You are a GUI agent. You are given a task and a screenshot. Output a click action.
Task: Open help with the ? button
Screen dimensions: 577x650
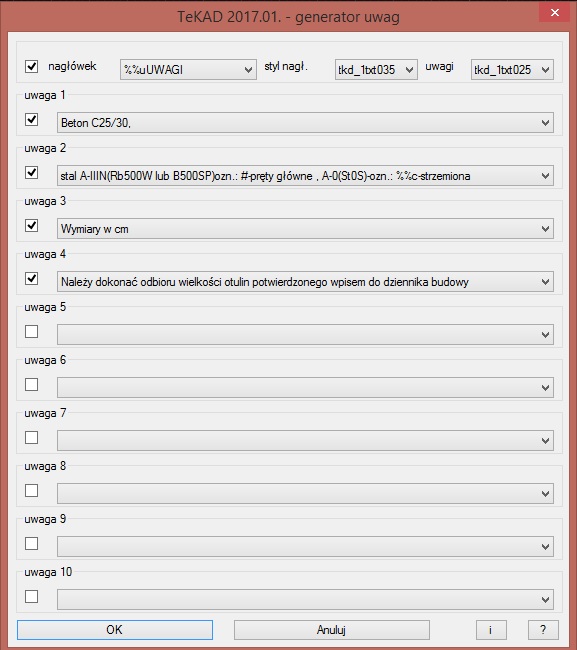(543, 630)
